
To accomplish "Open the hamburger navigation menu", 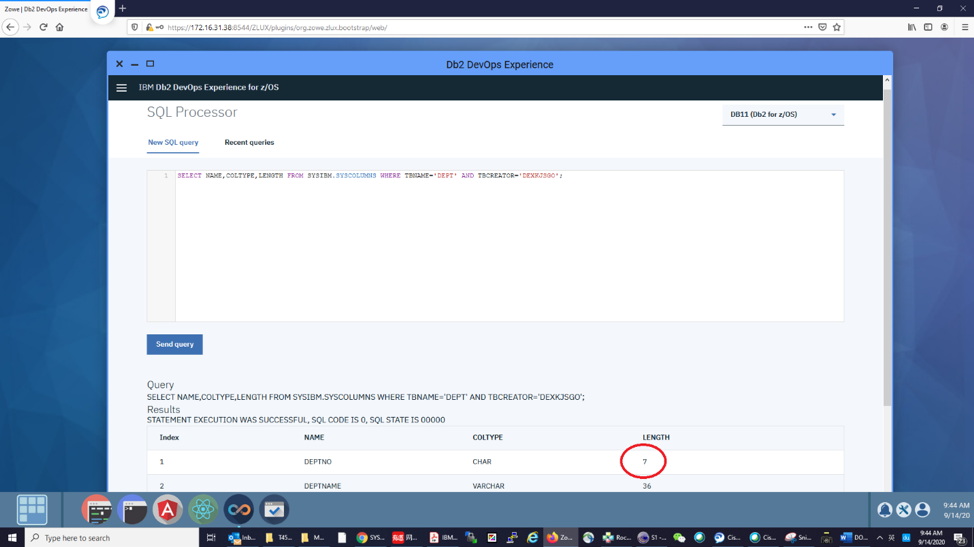I will [x=121, y=88].
